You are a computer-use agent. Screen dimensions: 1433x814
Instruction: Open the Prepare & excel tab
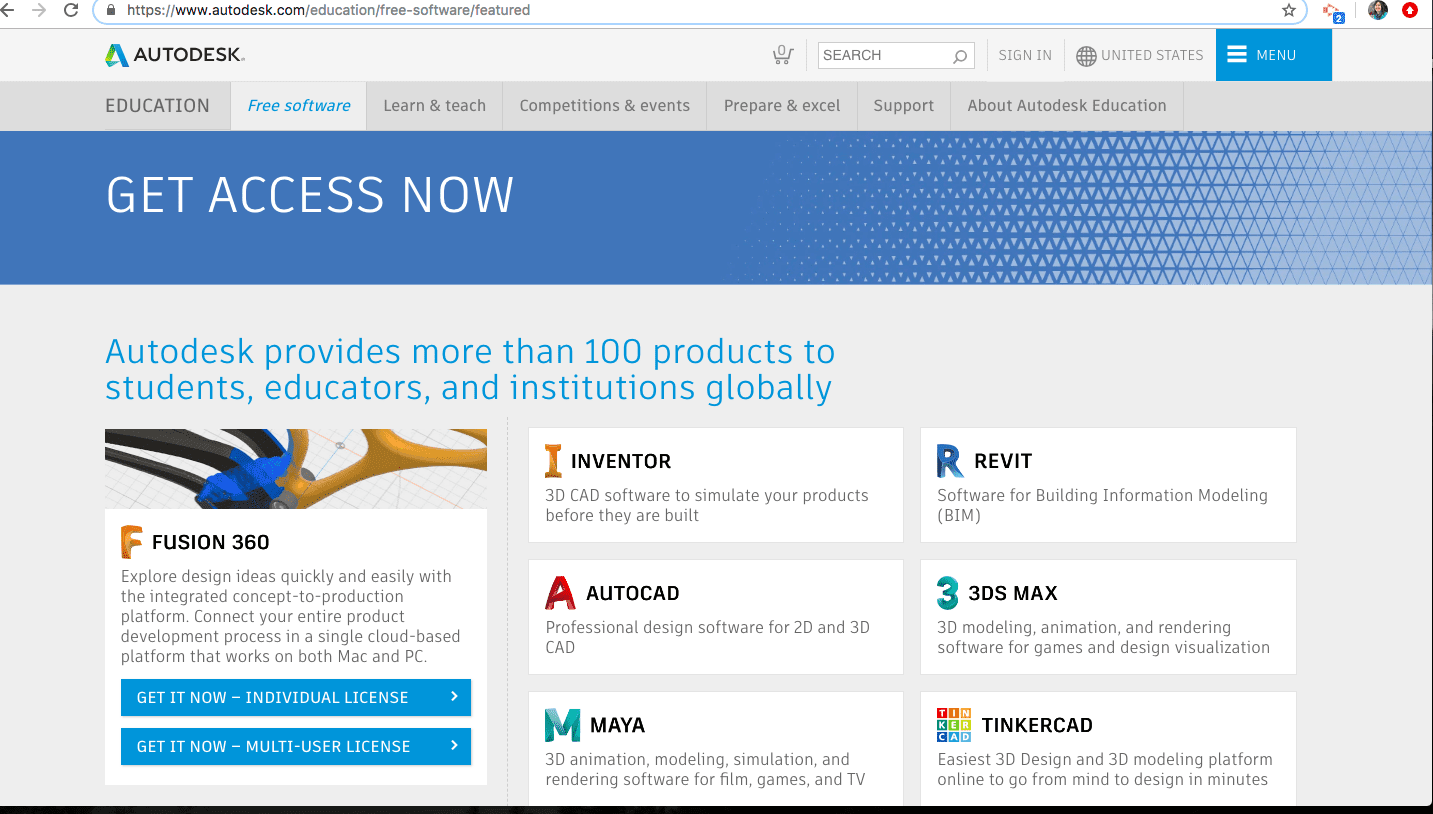[782, 106]
